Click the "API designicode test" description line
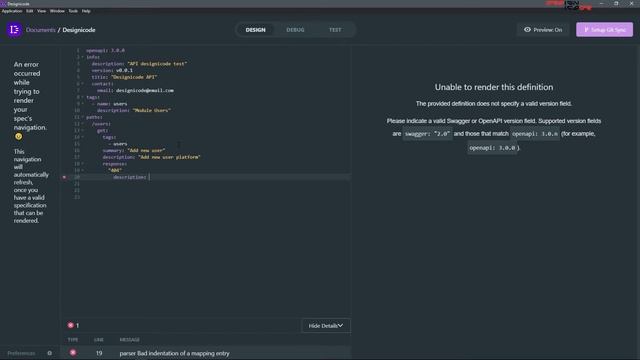 (x=139, y=64)
